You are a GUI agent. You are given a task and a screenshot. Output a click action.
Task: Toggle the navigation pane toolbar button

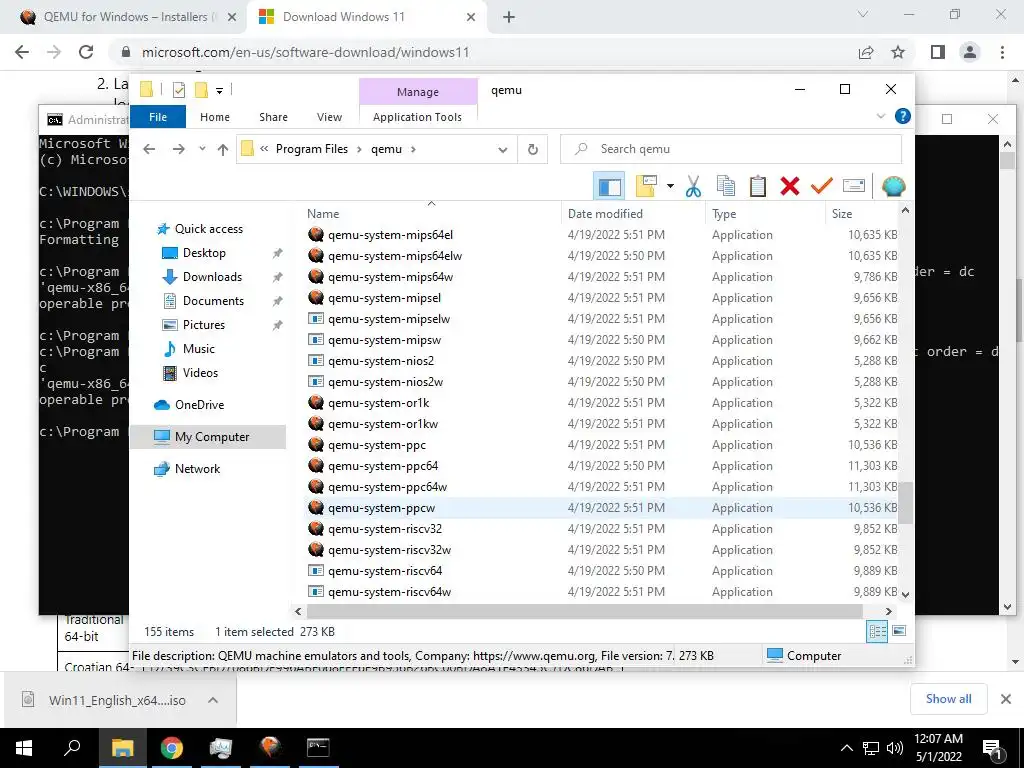(609, 187)
